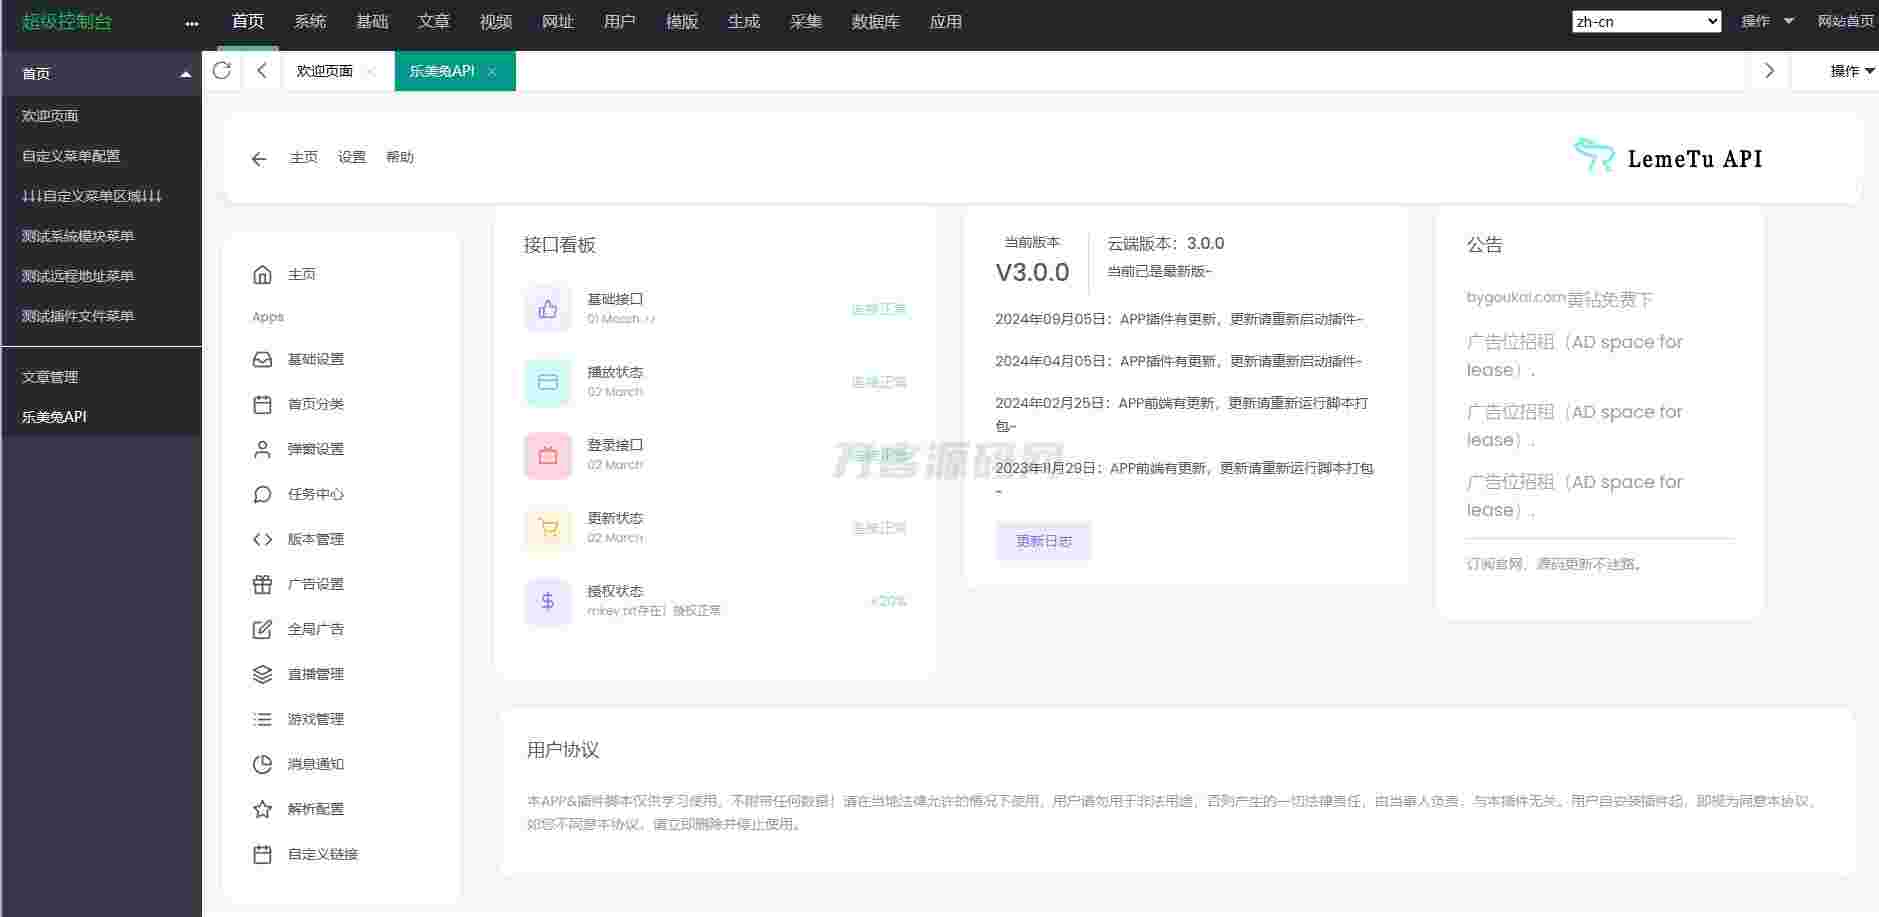Viewport: 1879px width, 917px height.
Task: Open the zh-cn language dropdown
Action: [x=1646, y=21]
